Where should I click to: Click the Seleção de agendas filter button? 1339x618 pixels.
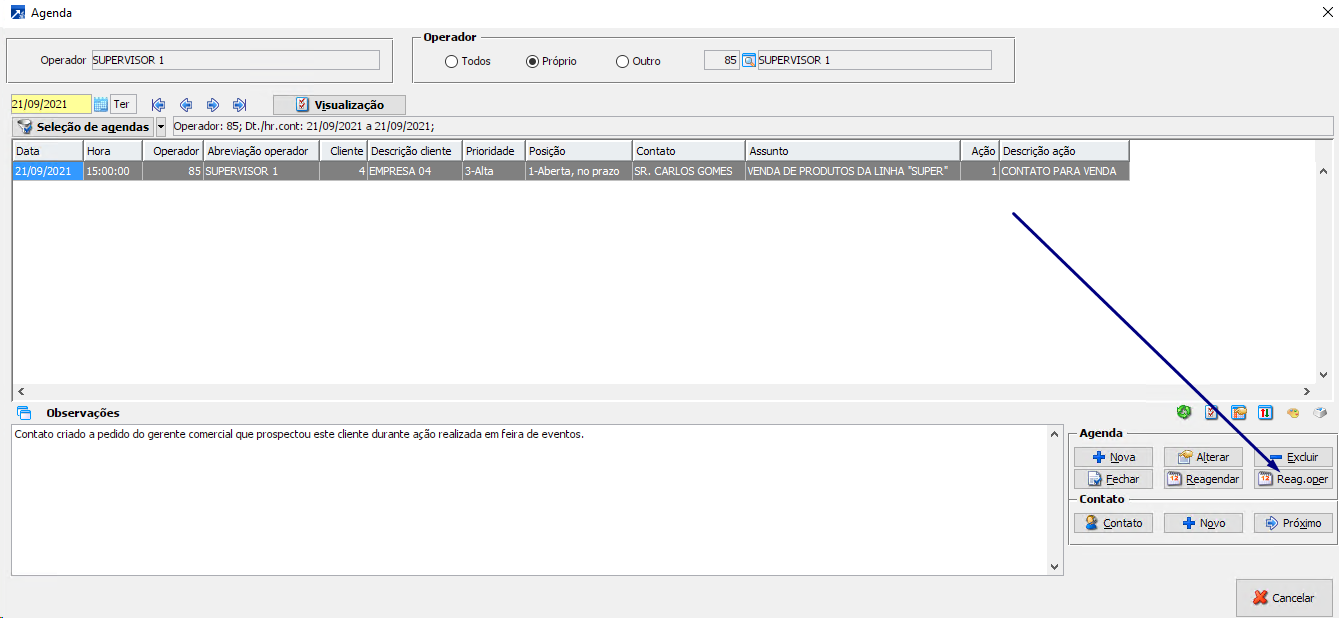point(83,127)
